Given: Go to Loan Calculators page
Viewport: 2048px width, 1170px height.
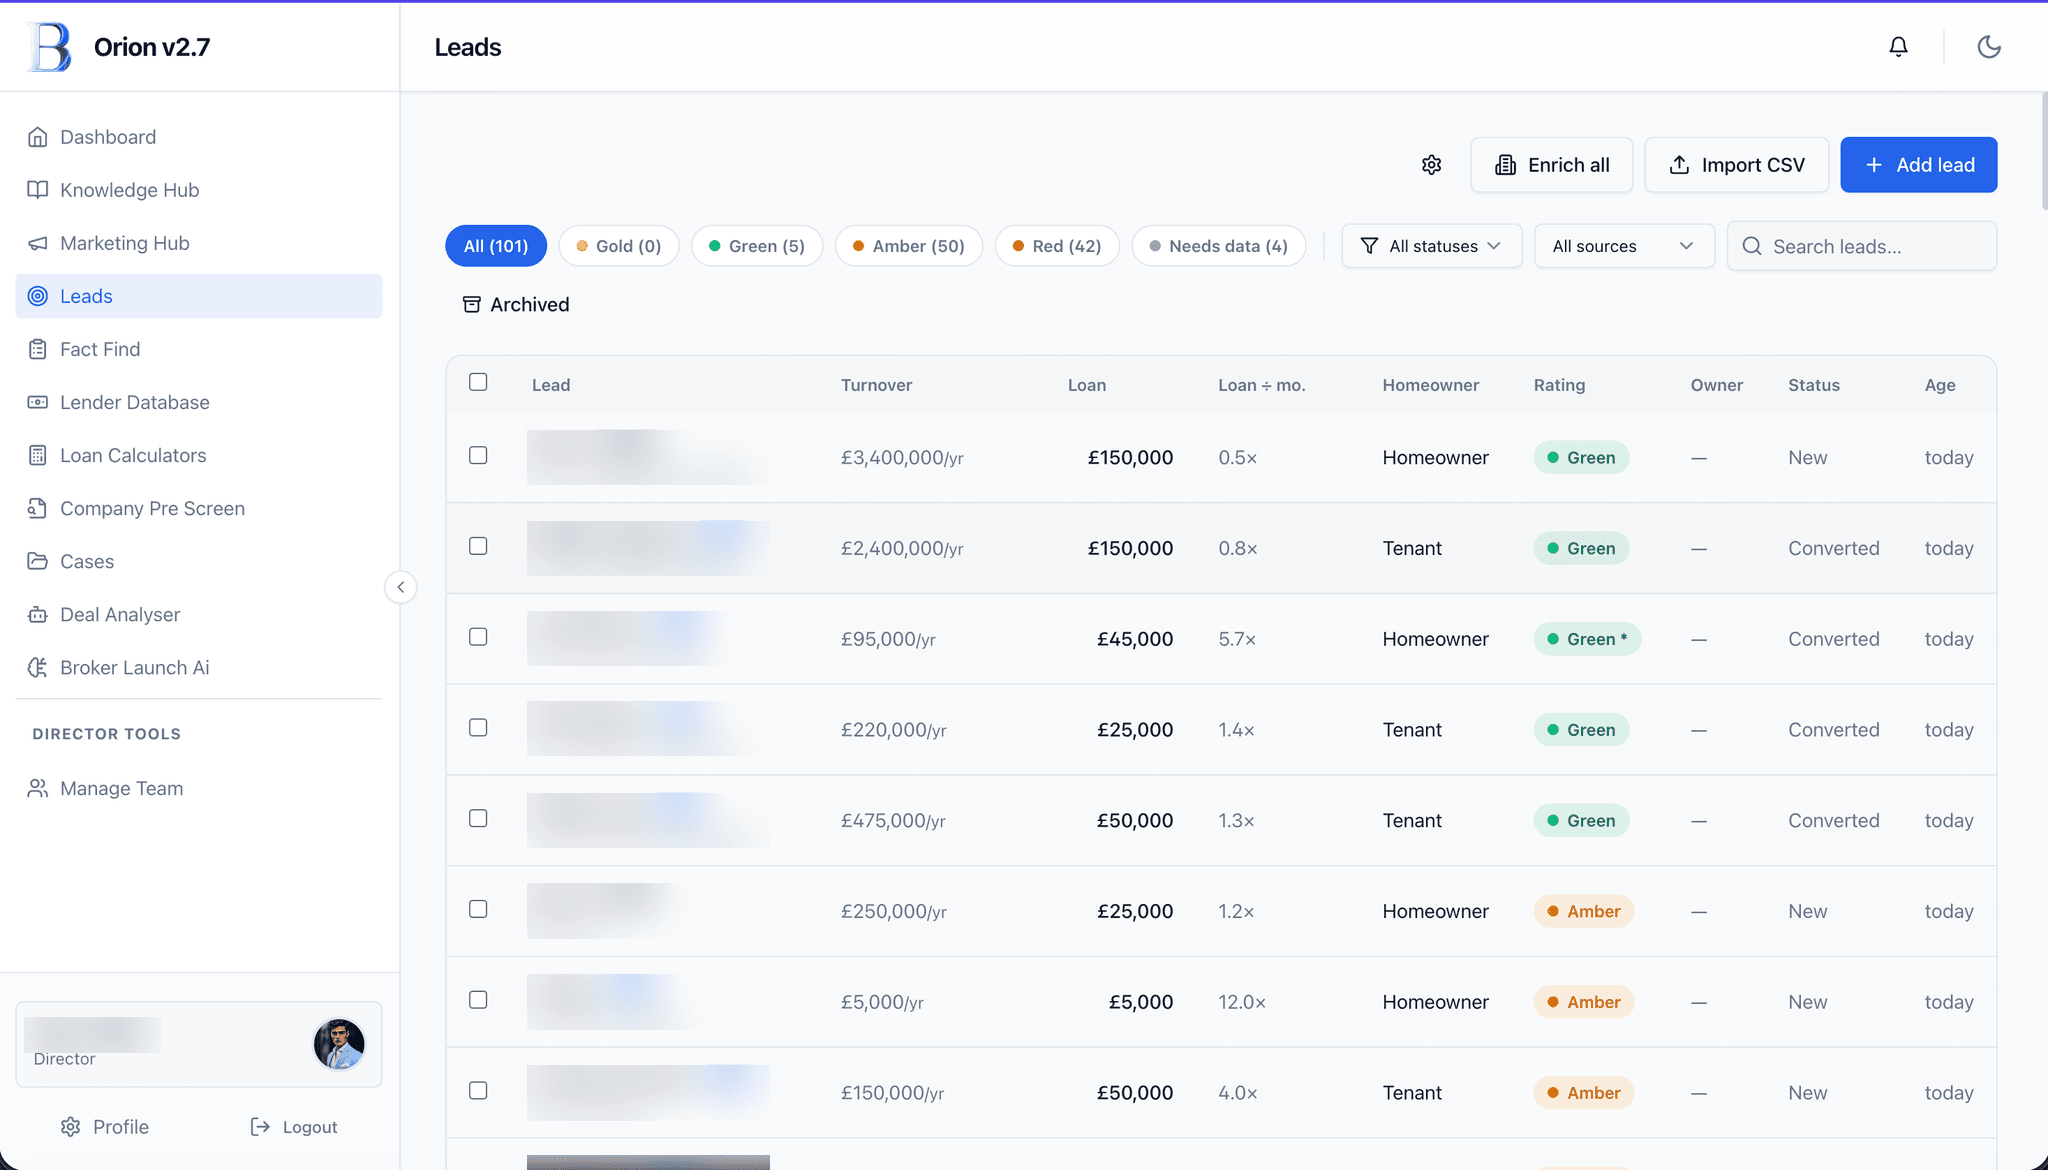Looking at the screenshot, I should coord(199,455).
